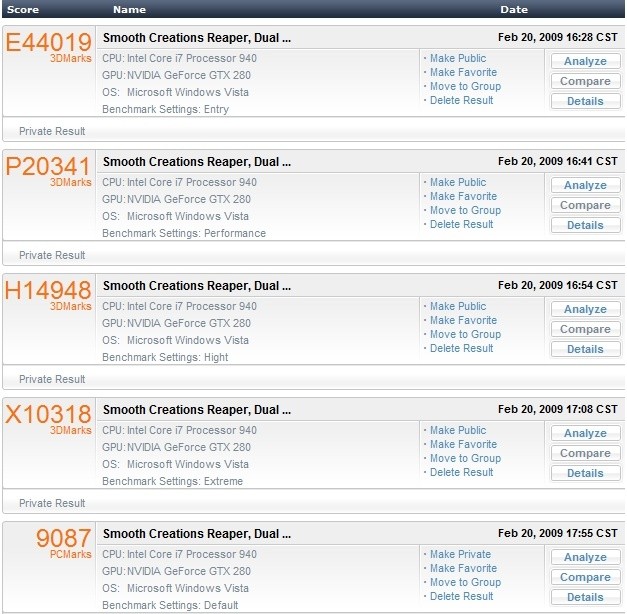Click Compare for the P20341 result

(x=585, y=205)
